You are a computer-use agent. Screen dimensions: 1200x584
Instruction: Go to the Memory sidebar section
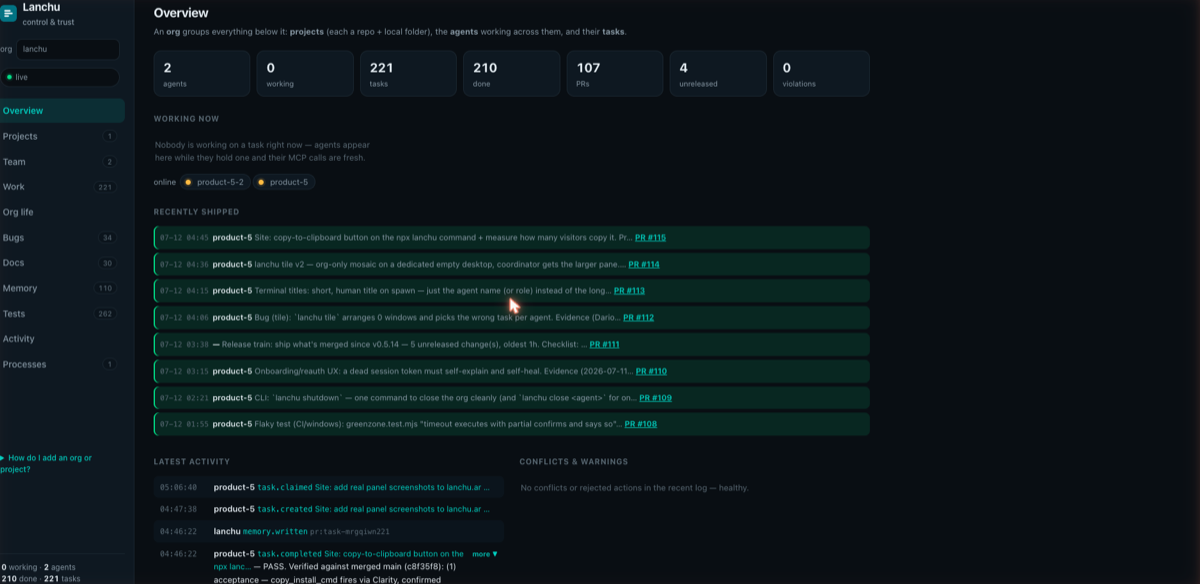pyautogui.click(x=62, y=288)
